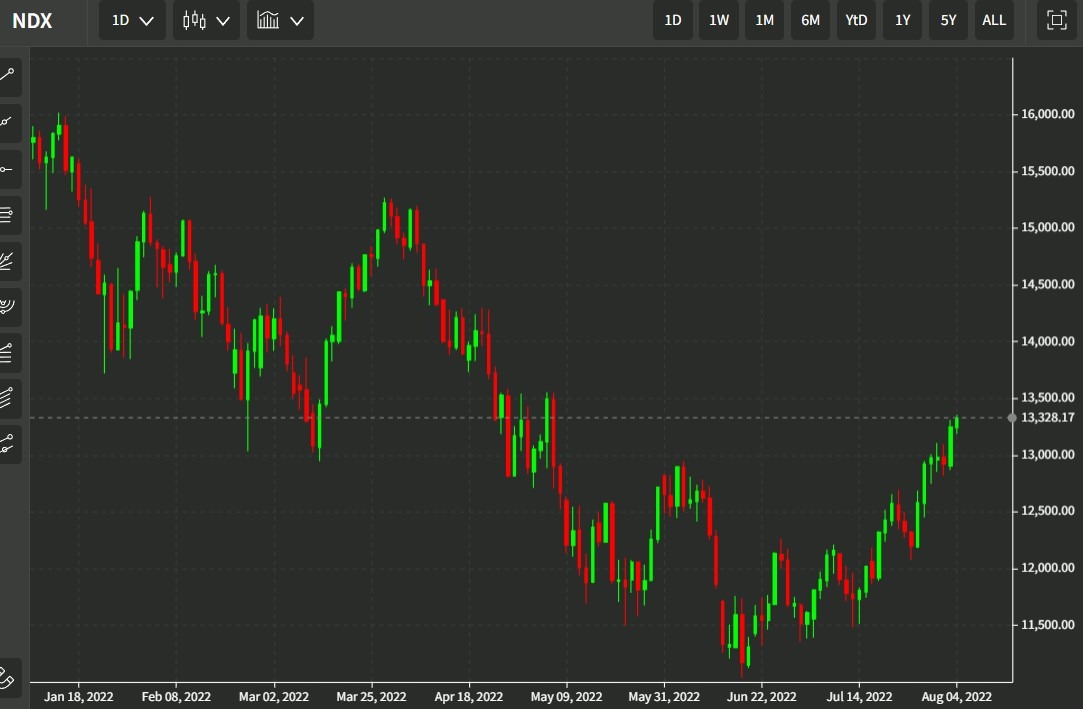Select the ray line drawing tool
The width and height of the screenshot is (1083, 709).
8,122
